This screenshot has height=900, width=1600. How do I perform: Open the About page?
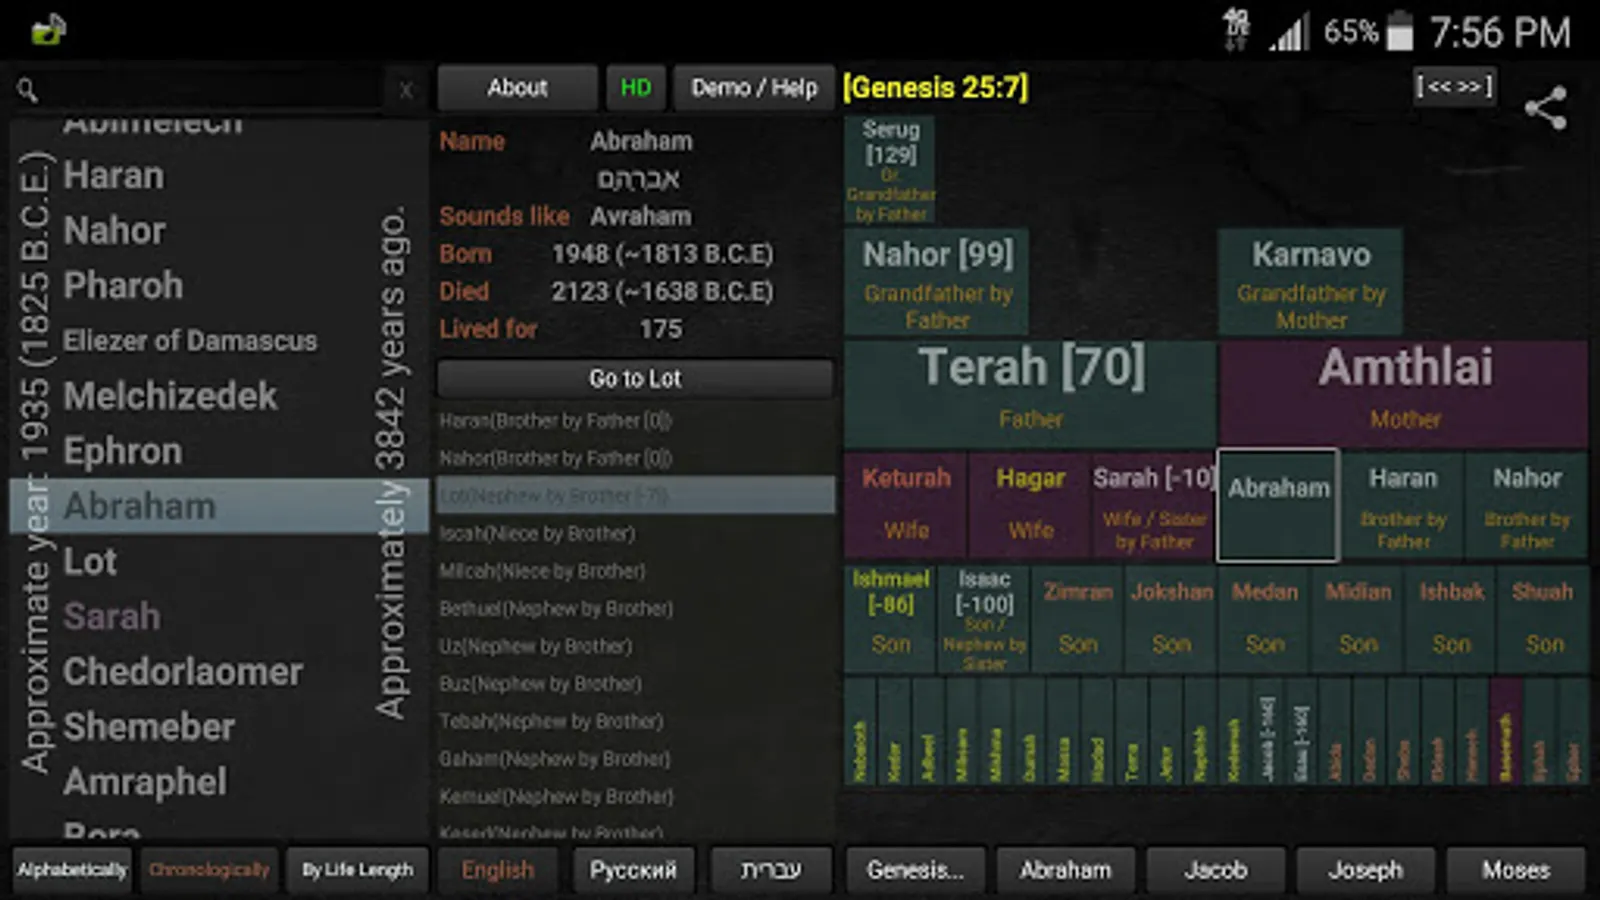point(517,88)
